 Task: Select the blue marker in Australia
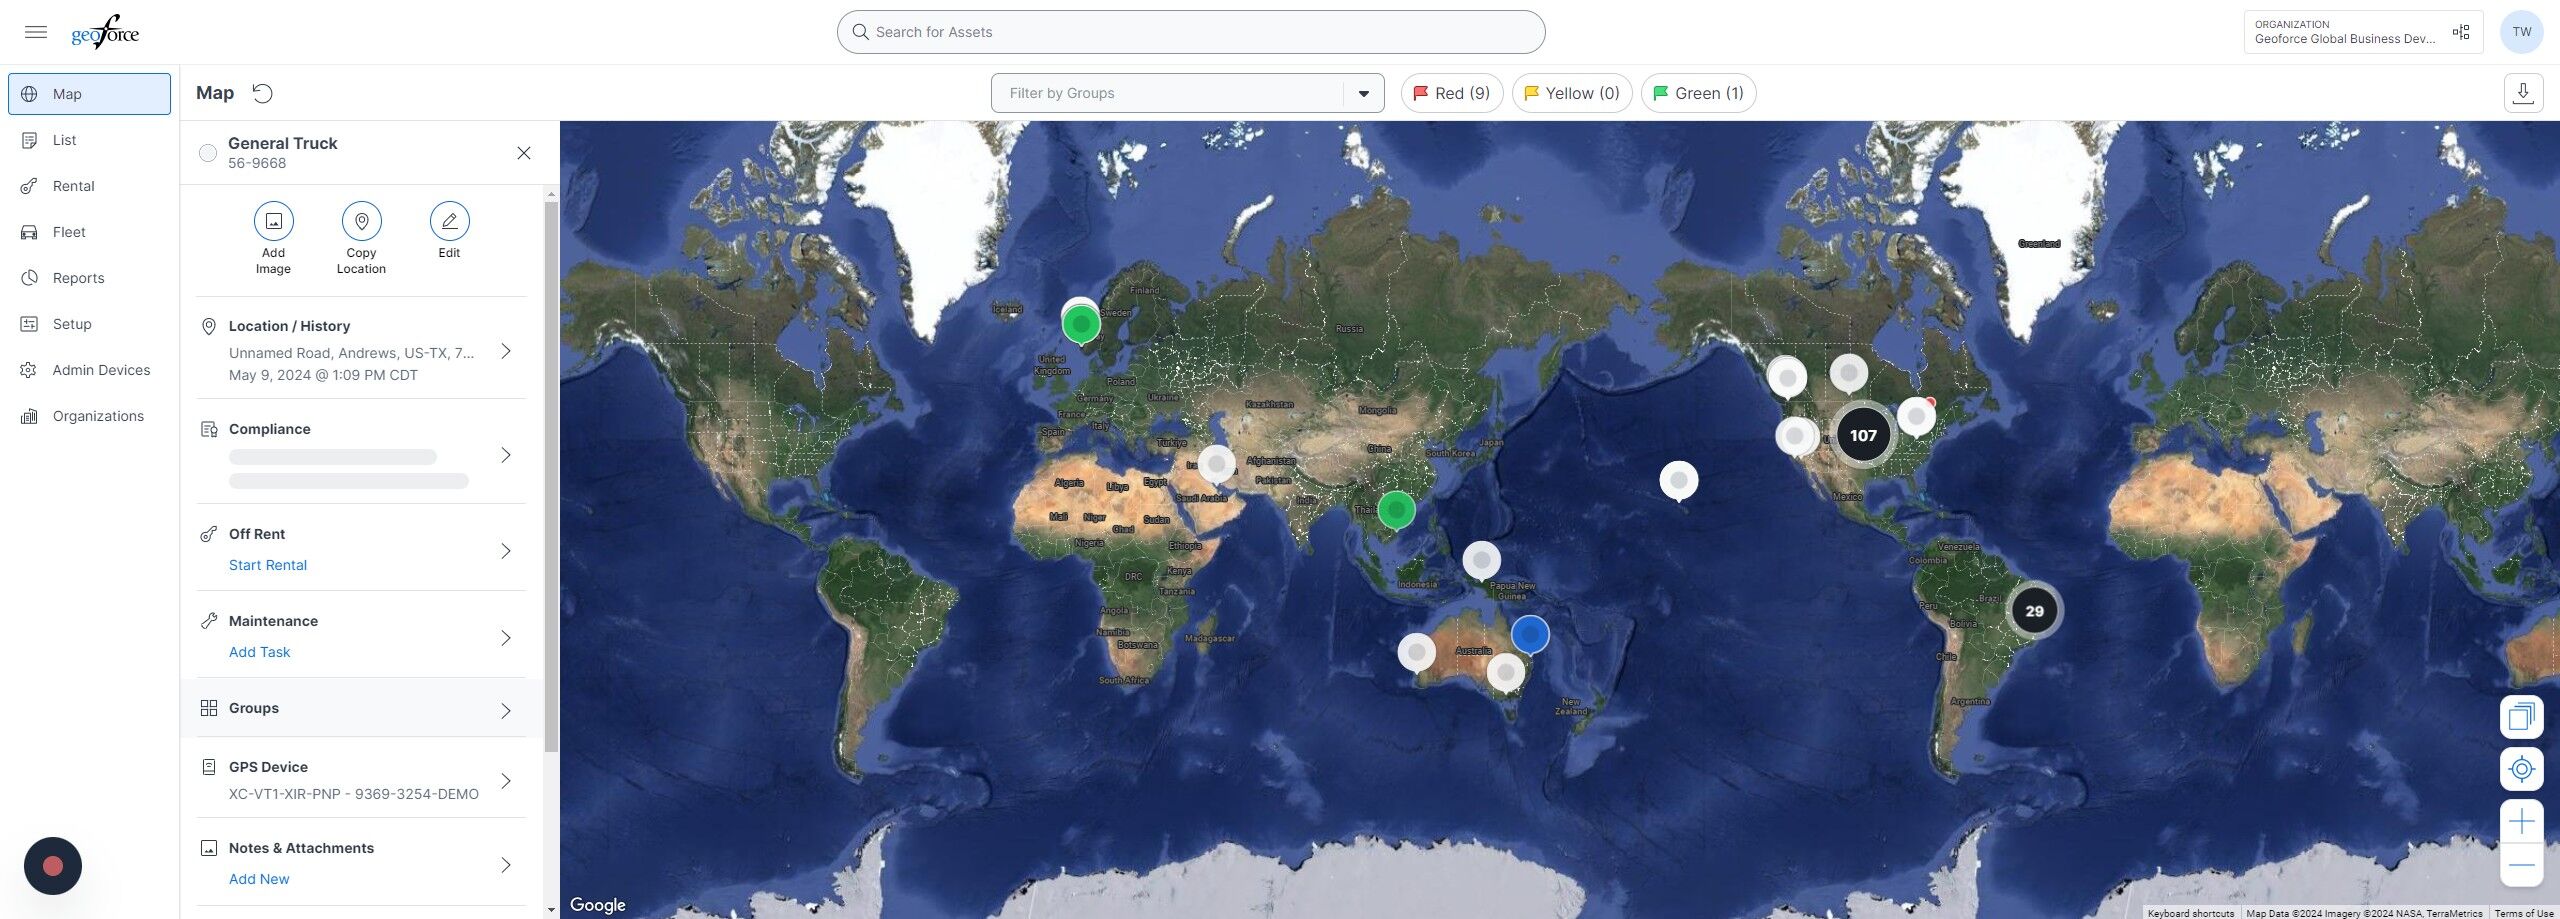pyautogui.click(x=1530, y=634)
